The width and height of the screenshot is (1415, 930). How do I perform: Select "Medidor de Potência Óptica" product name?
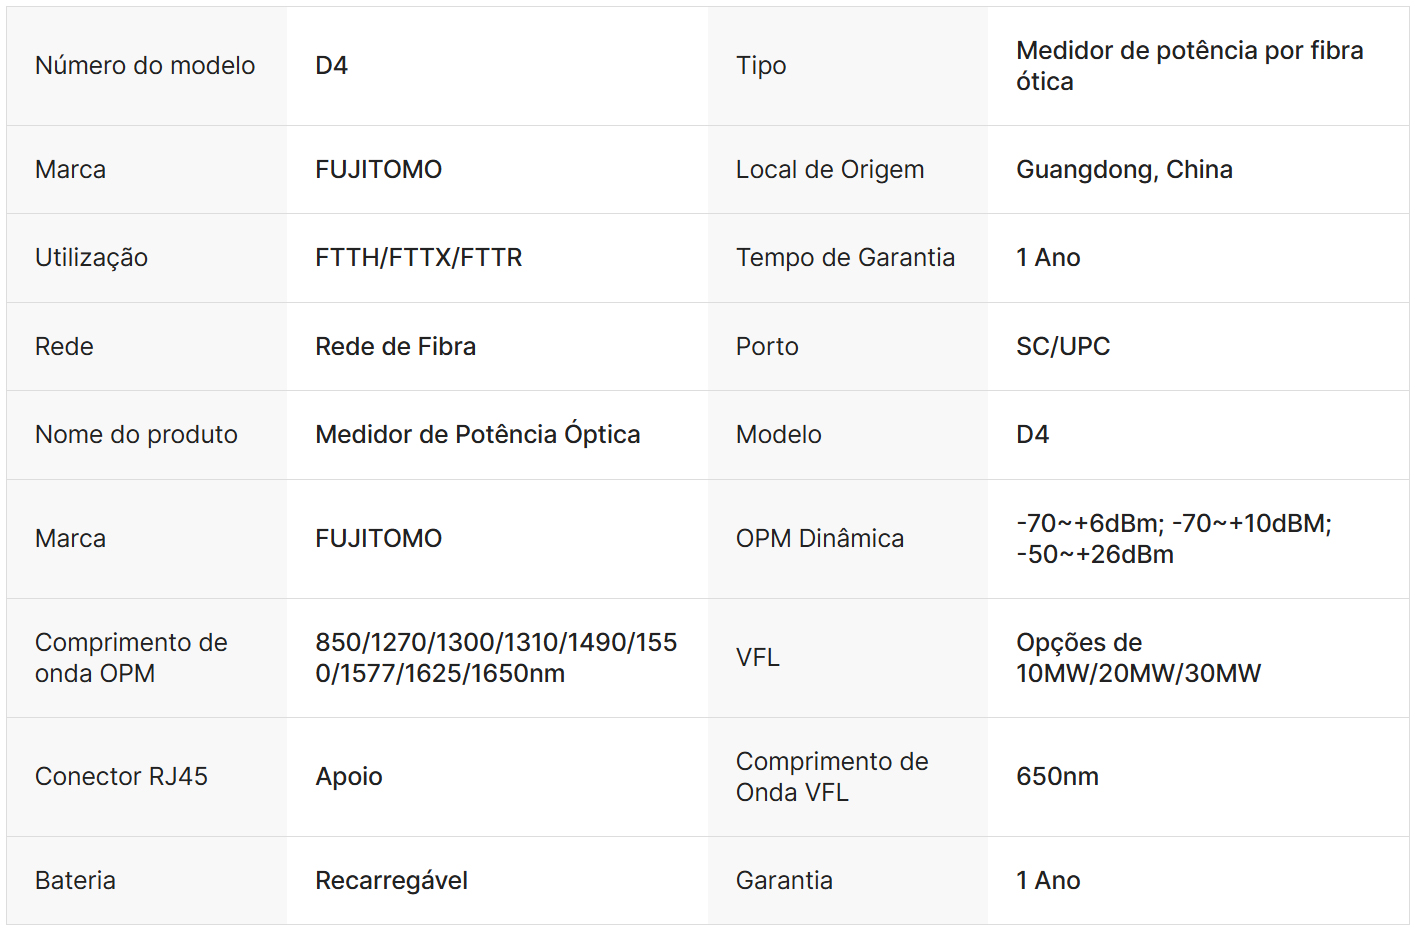[x=477, y=435]
